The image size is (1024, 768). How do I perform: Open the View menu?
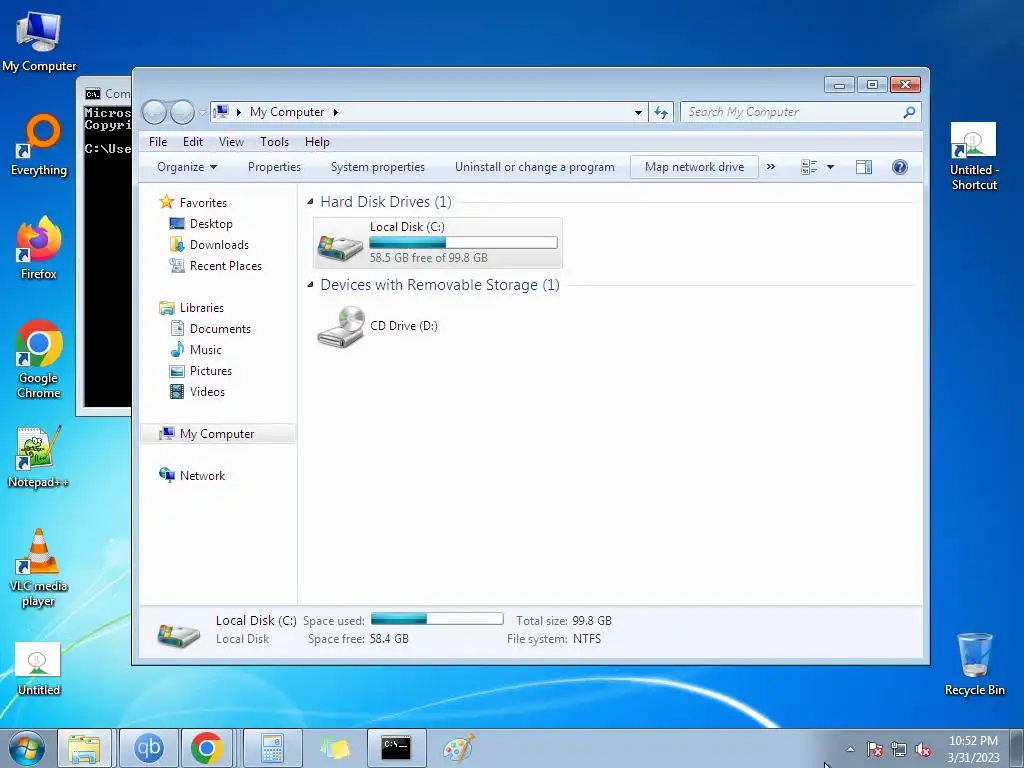point(231,142)
